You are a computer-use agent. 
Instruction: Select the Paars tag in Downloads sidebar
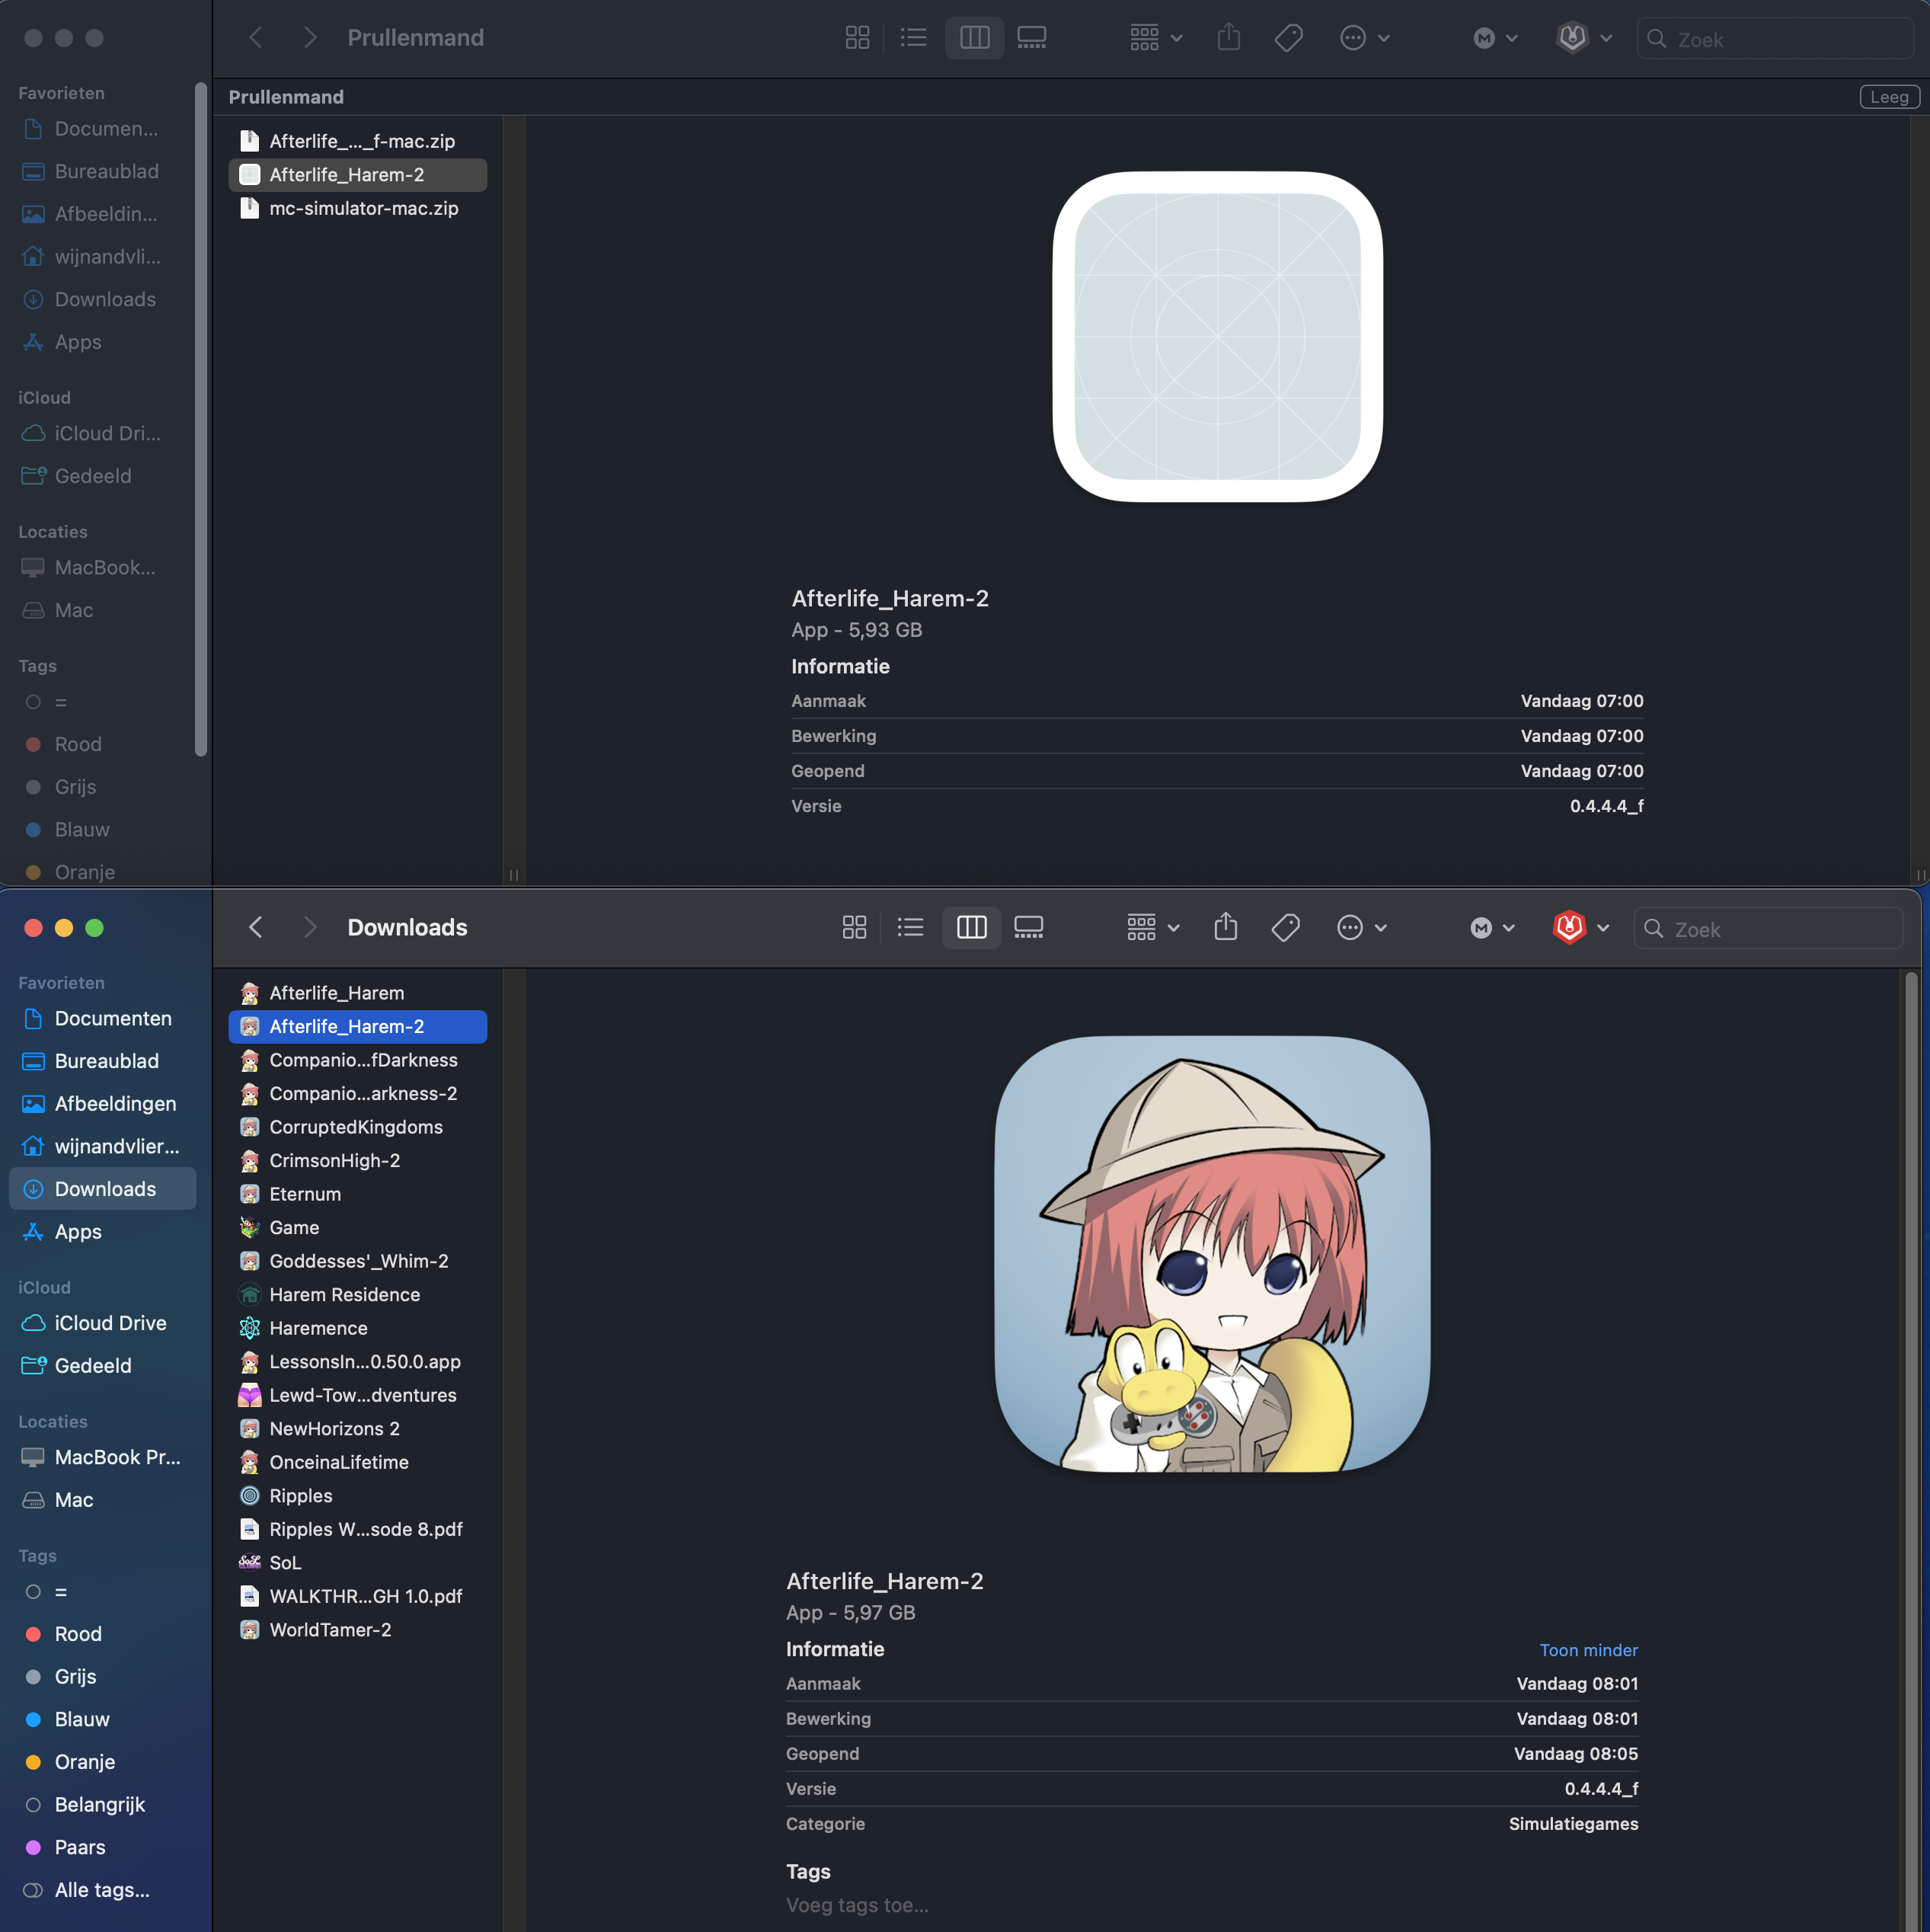click(x=102, y=1847)
